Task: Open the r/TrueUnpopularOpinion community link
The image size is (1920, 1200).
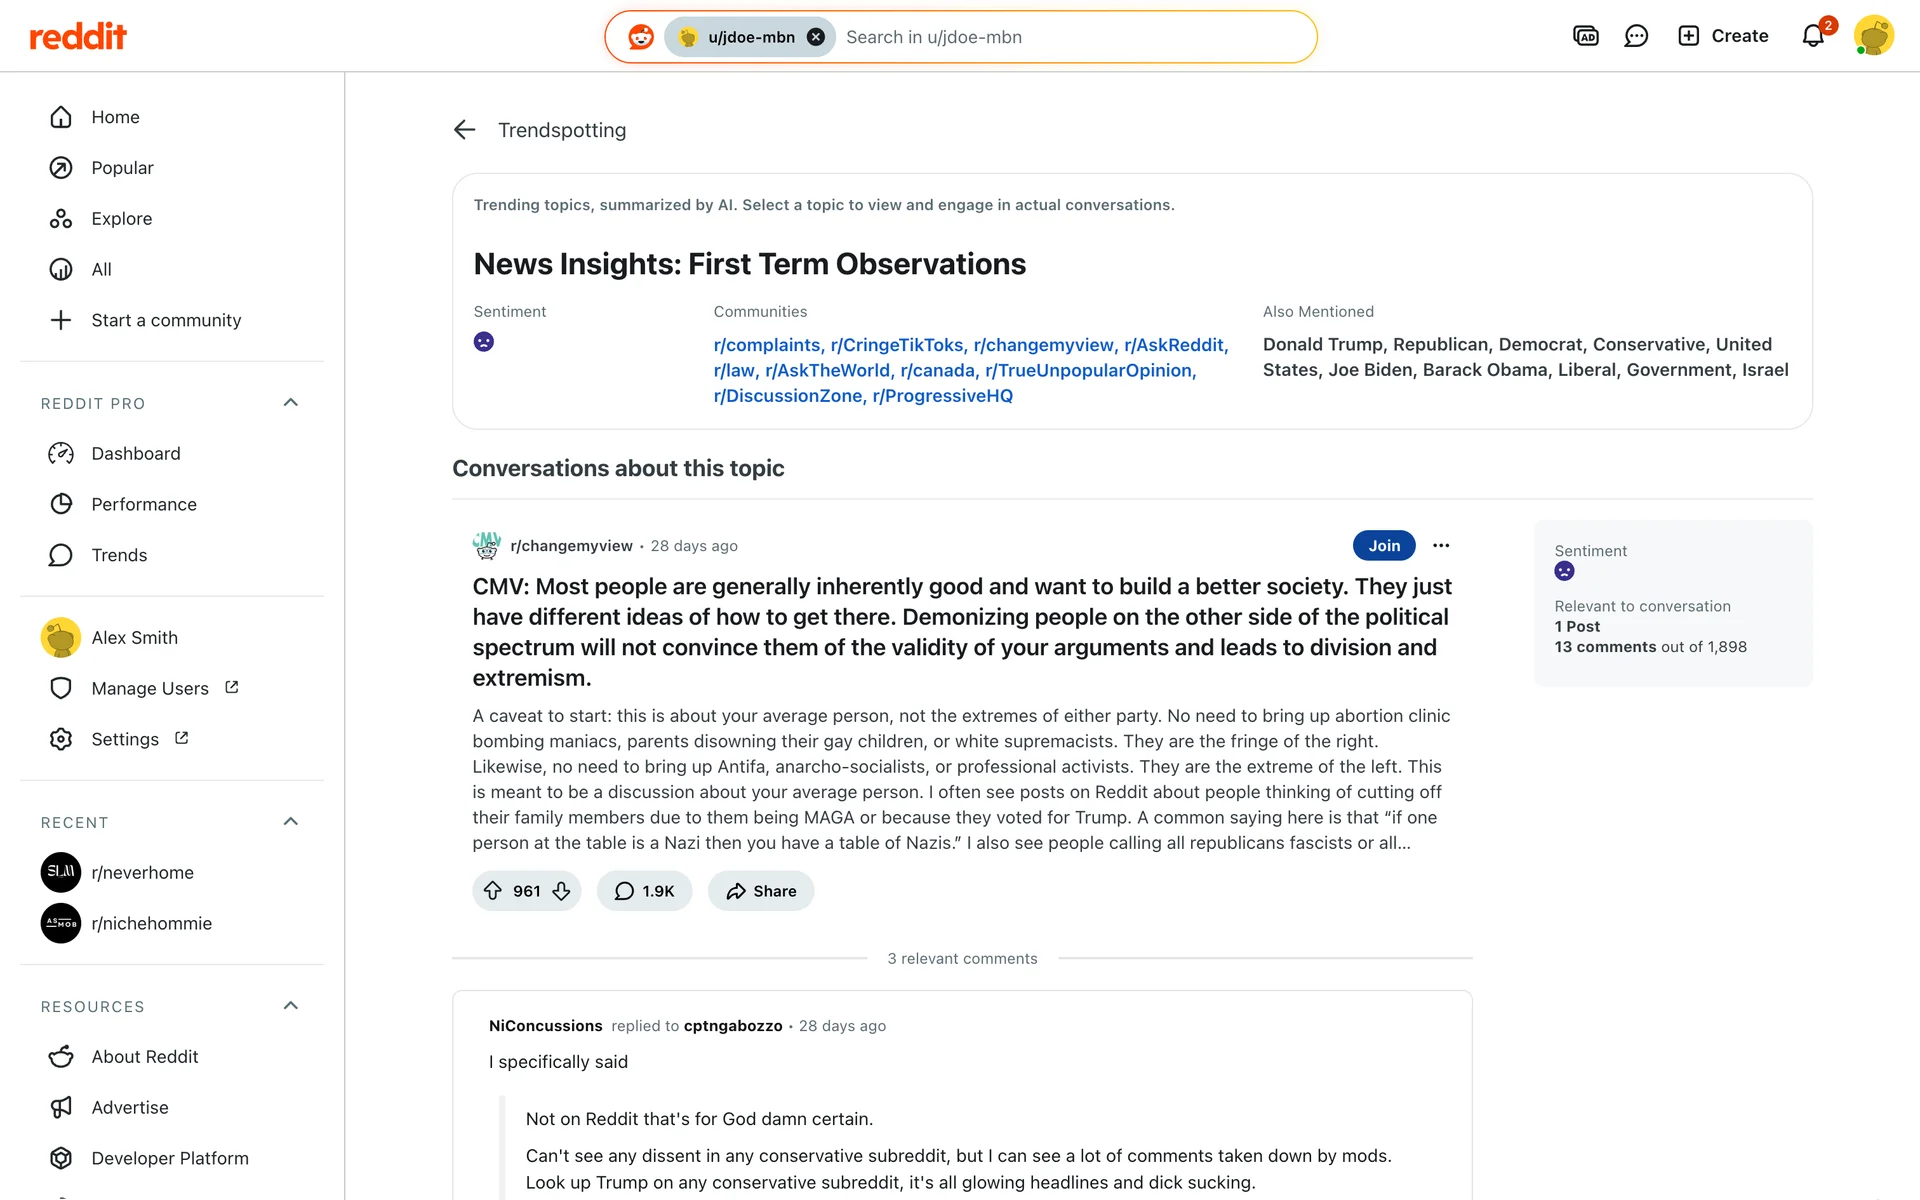Action: pyautogui.click(x=1090, y=370)
